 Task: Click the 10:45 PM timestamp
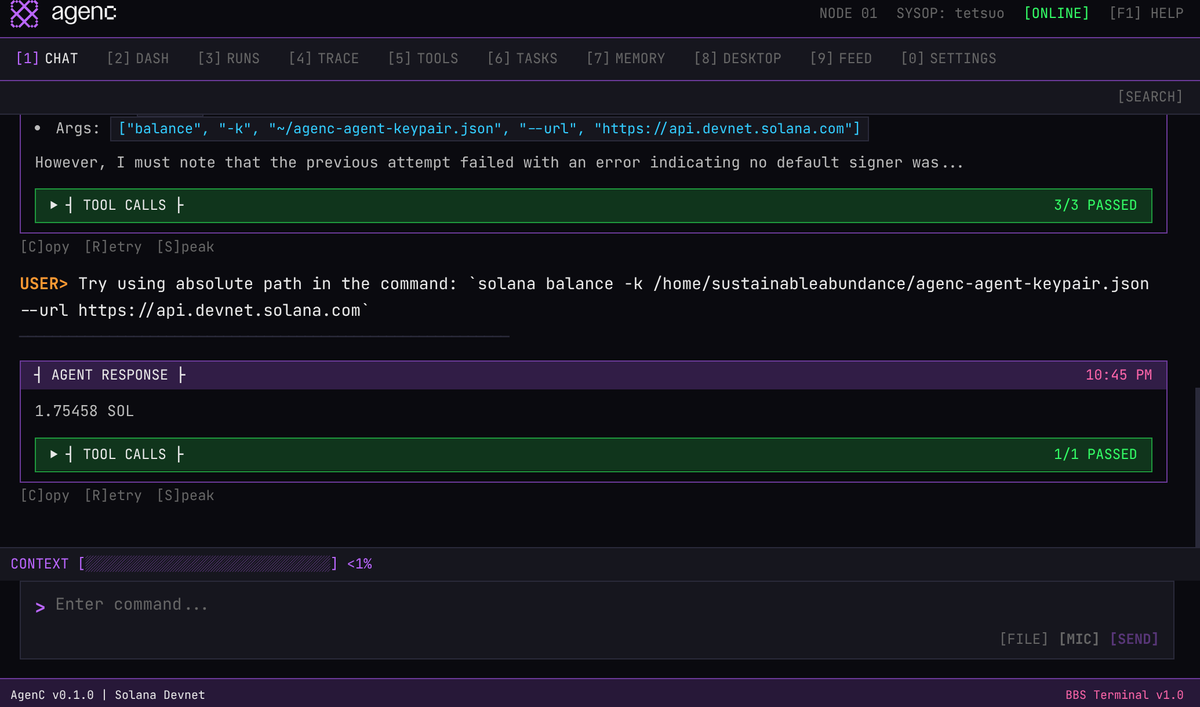click(x=1119, y=375)
